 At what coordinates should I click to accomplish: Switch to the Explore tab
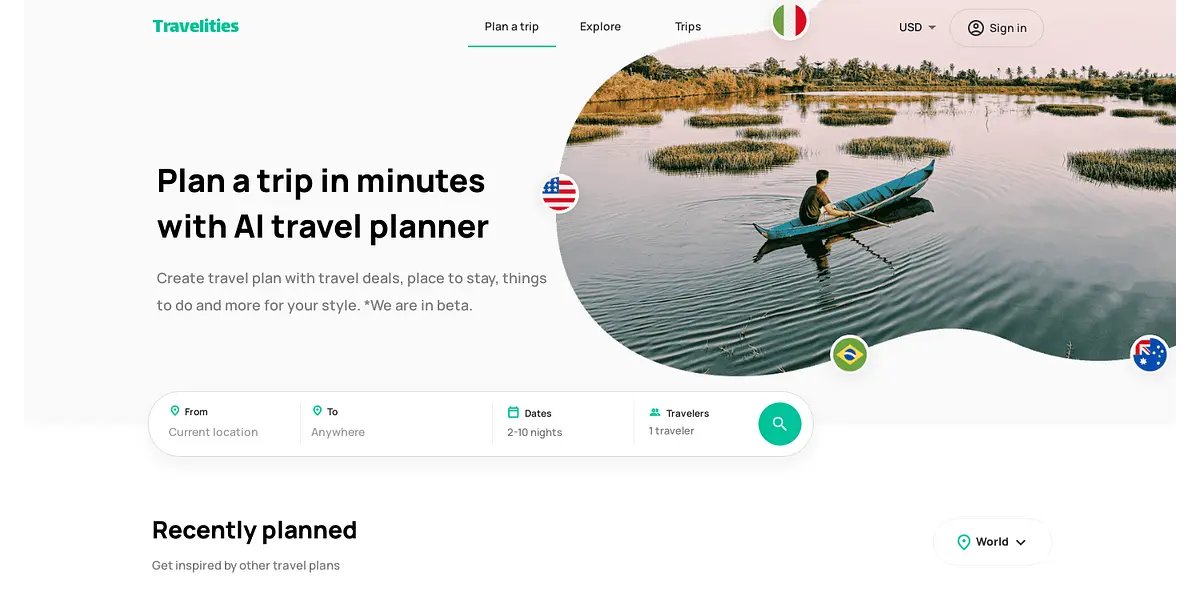600,27
